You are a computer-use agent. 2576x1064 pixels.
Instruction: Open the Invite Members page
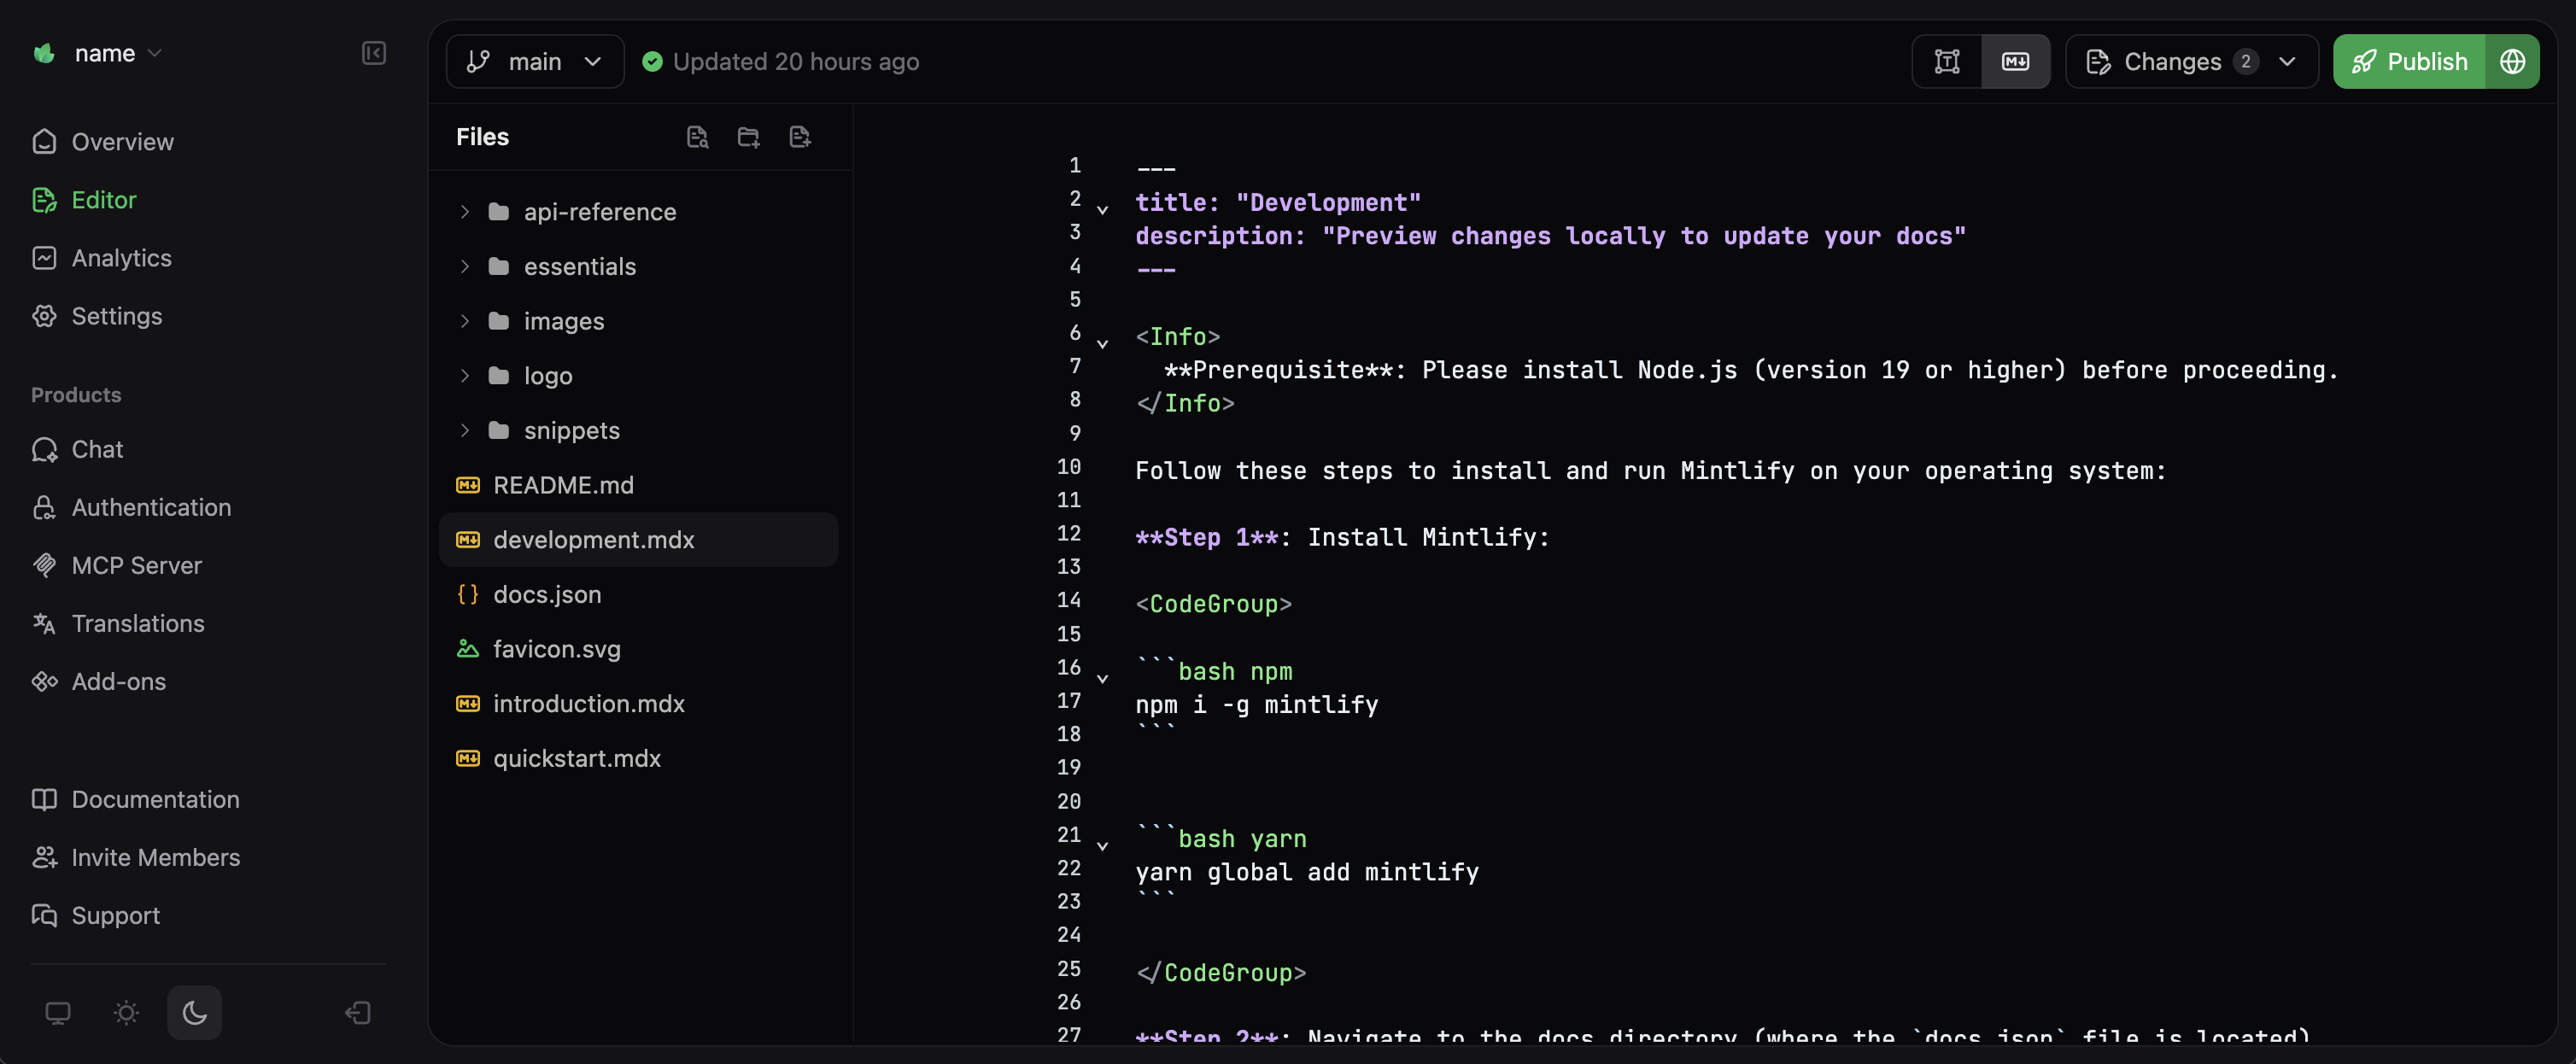(156, 857)
